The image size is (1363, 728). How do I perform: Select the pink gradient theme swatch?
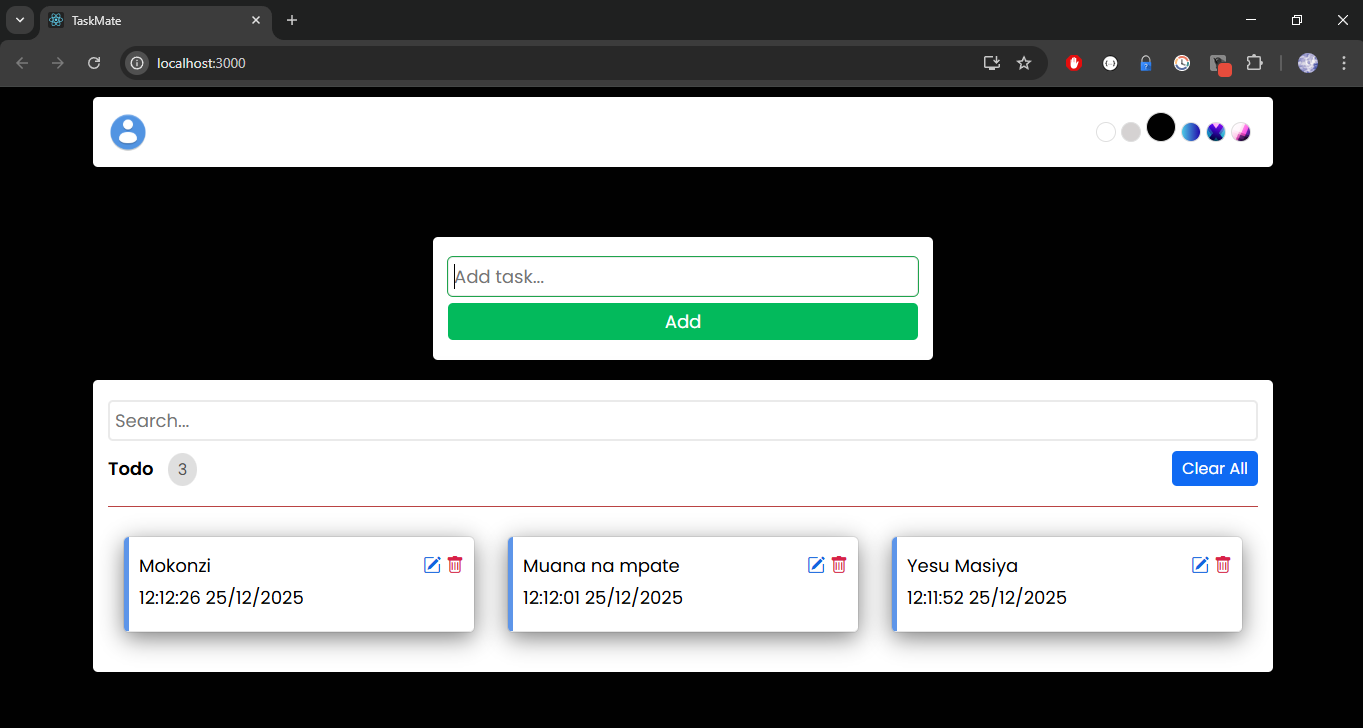1241,132
